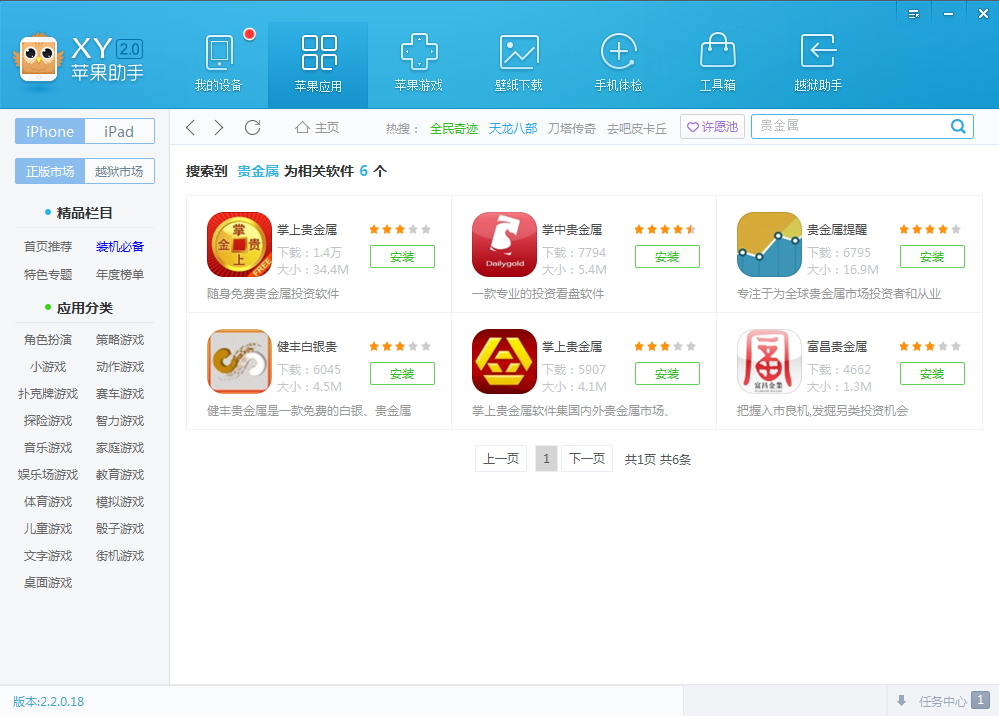Switch device type to iPhone

pos(50,131)
